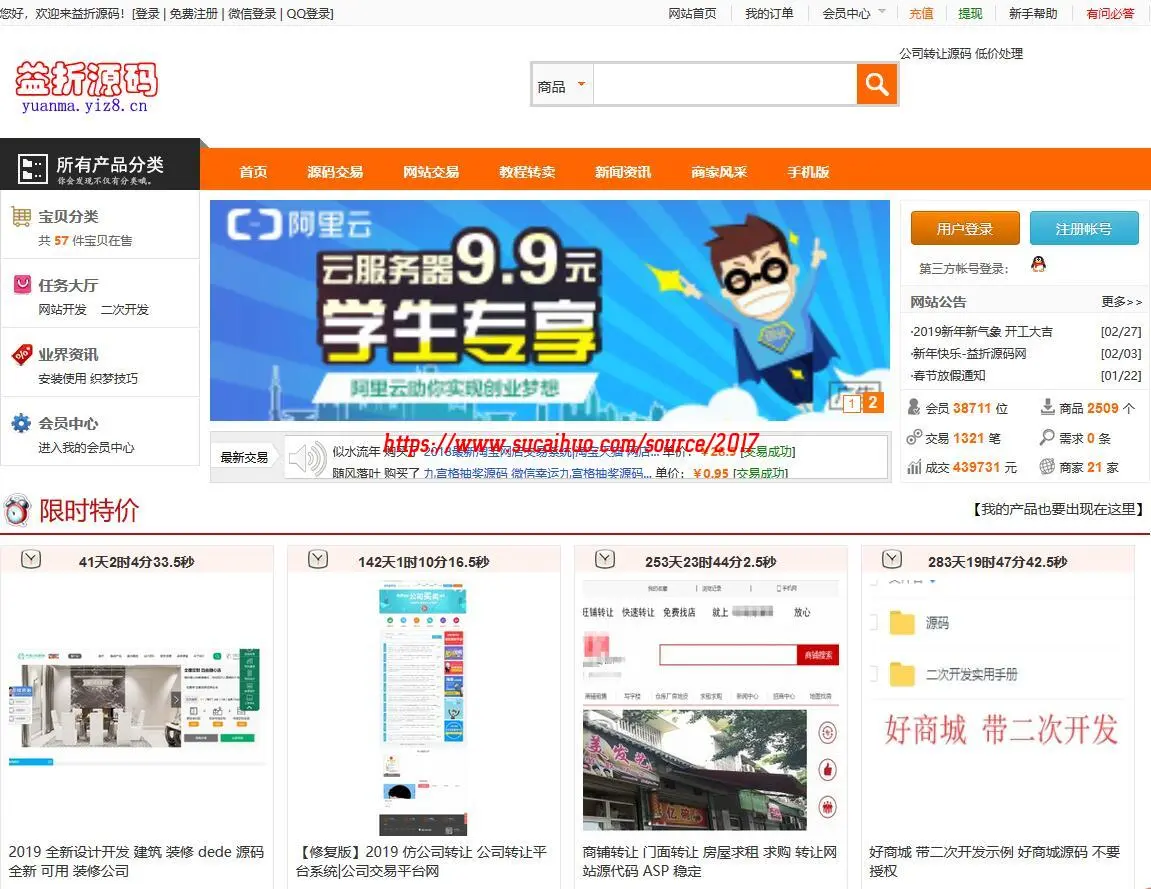
Task: Click the search magnifier button
Action: point(876,84)
